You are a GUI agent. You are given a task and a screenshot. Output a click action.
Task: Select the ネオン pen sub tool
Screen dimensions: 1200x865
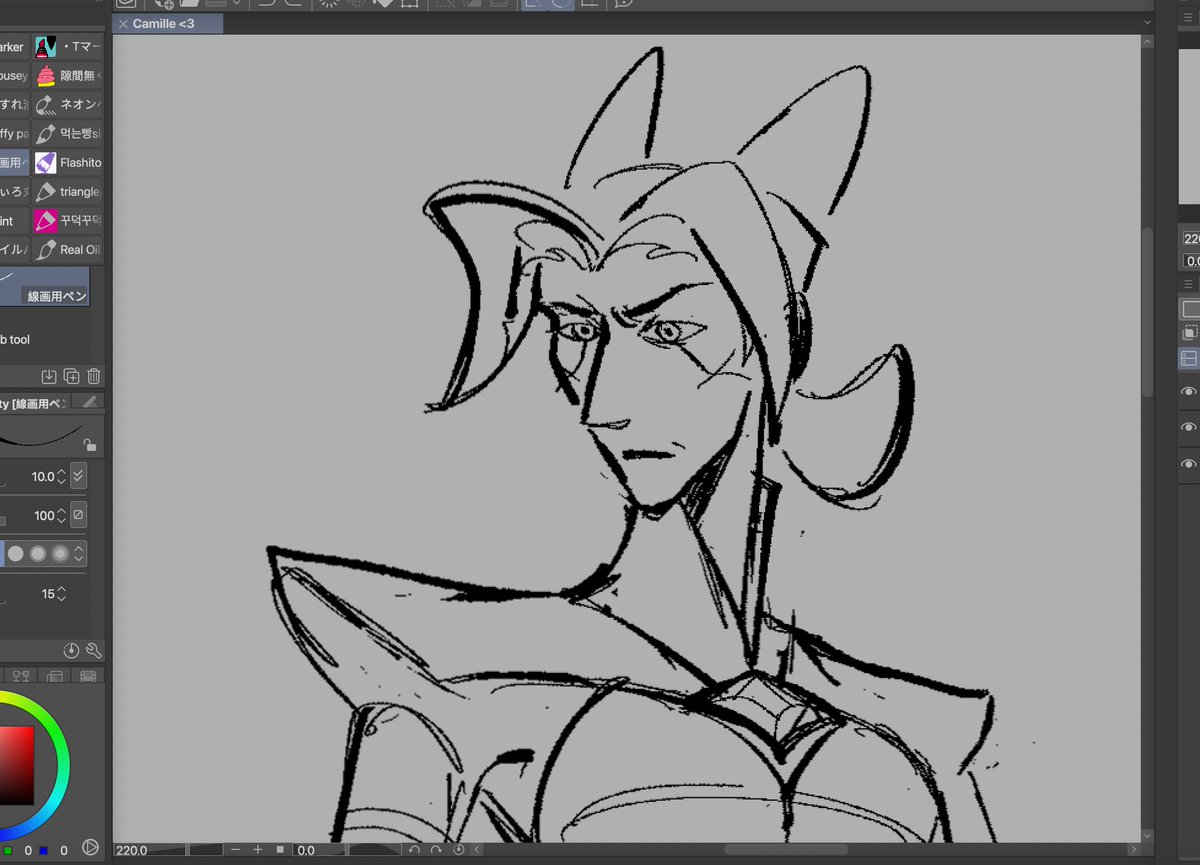pos(67,105)
